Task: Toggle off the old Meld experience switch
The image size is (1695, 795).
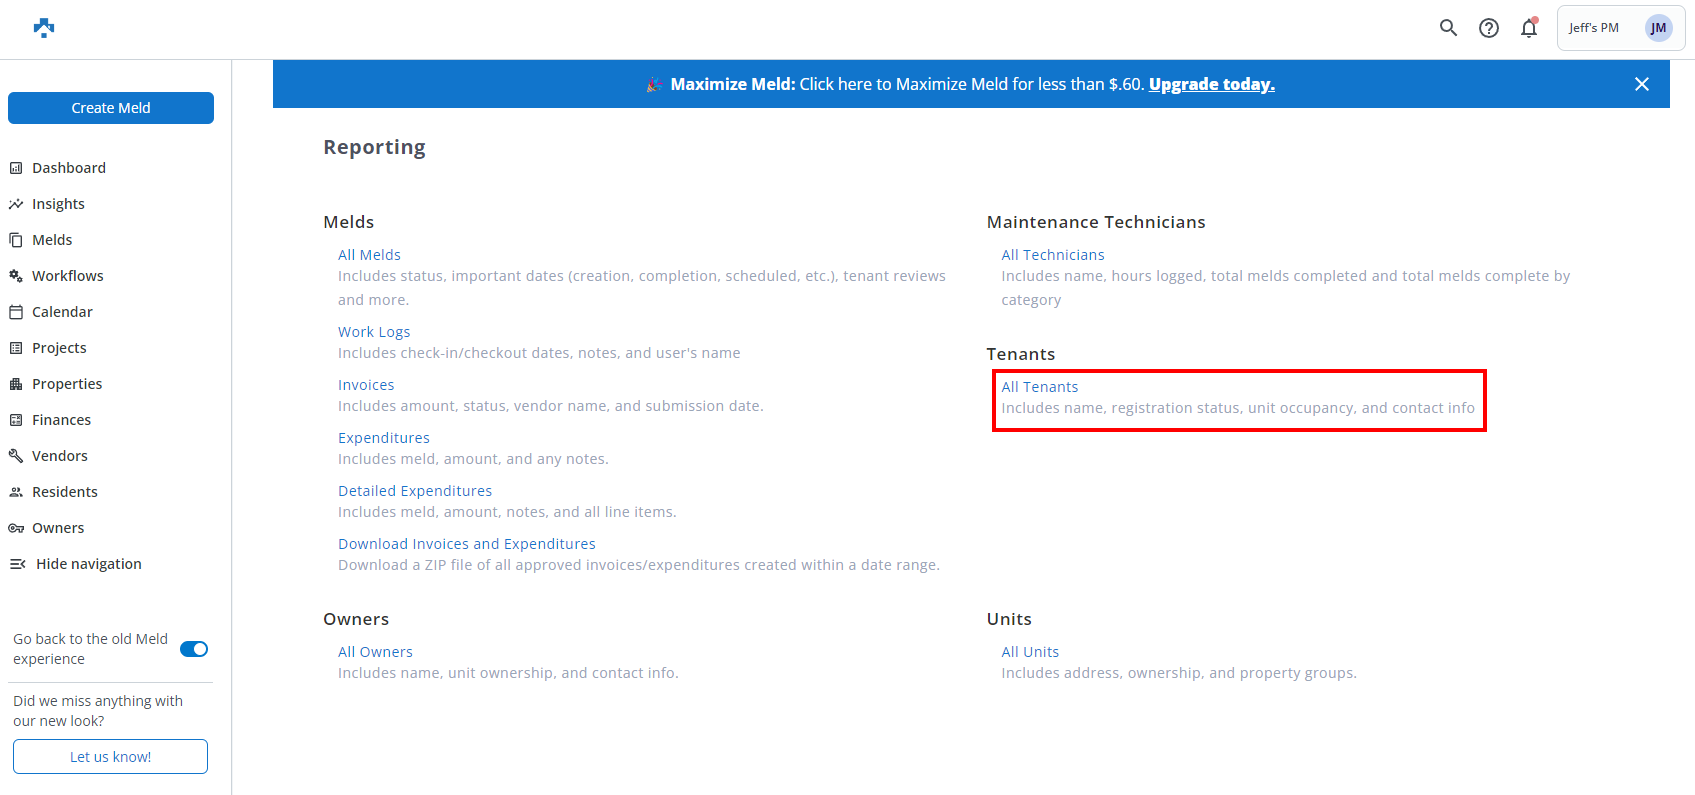Action: [x=194, y=649]
